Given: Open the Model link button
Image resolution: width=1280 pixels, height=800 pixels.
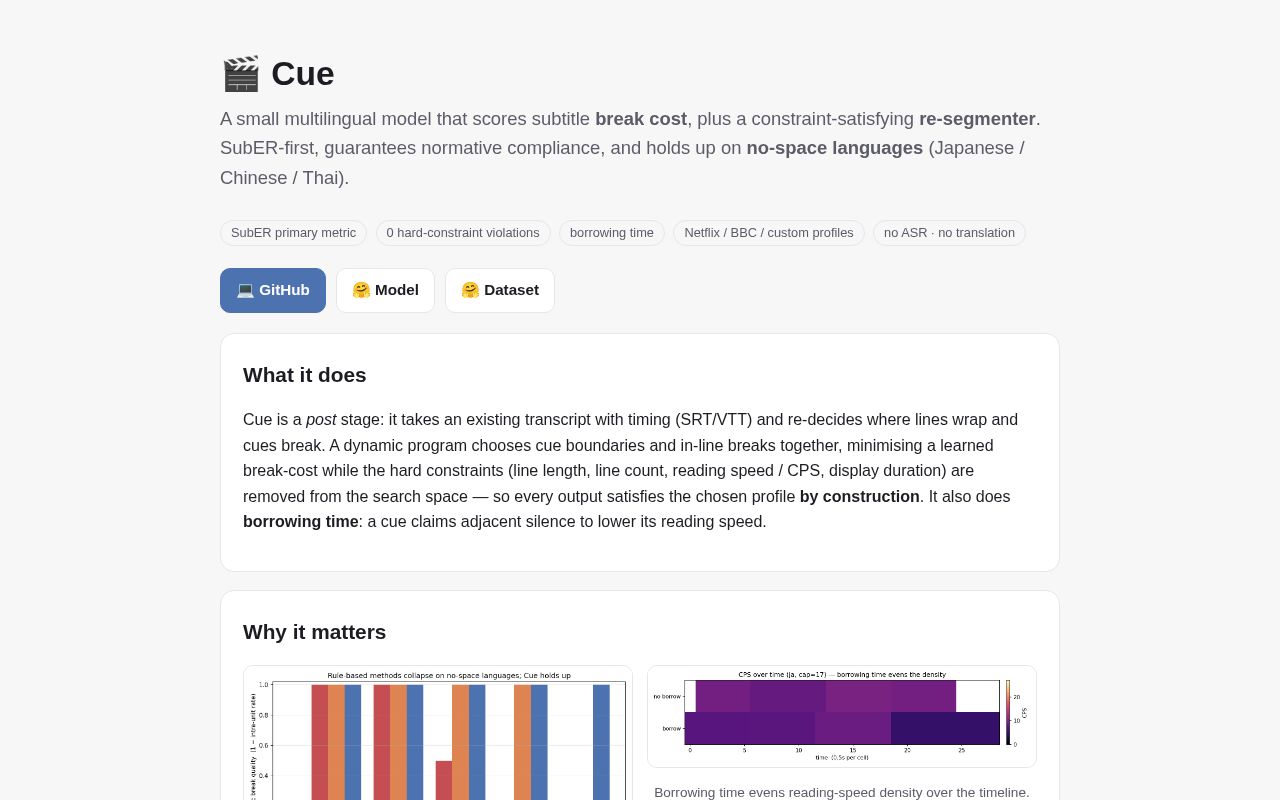Looking at the screenshot, I should tap(385, 290).
